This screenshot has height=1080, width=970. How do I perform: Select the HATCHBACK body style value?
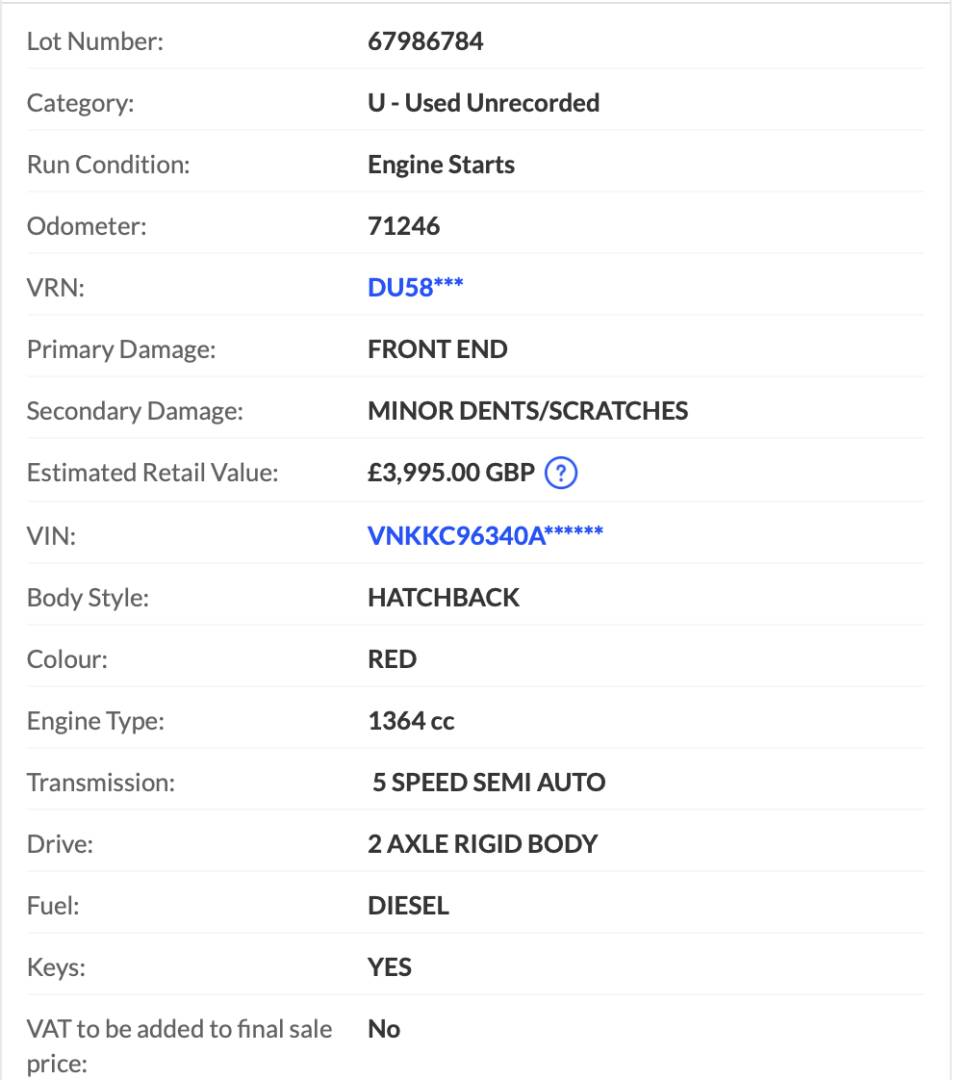point(443,598)
